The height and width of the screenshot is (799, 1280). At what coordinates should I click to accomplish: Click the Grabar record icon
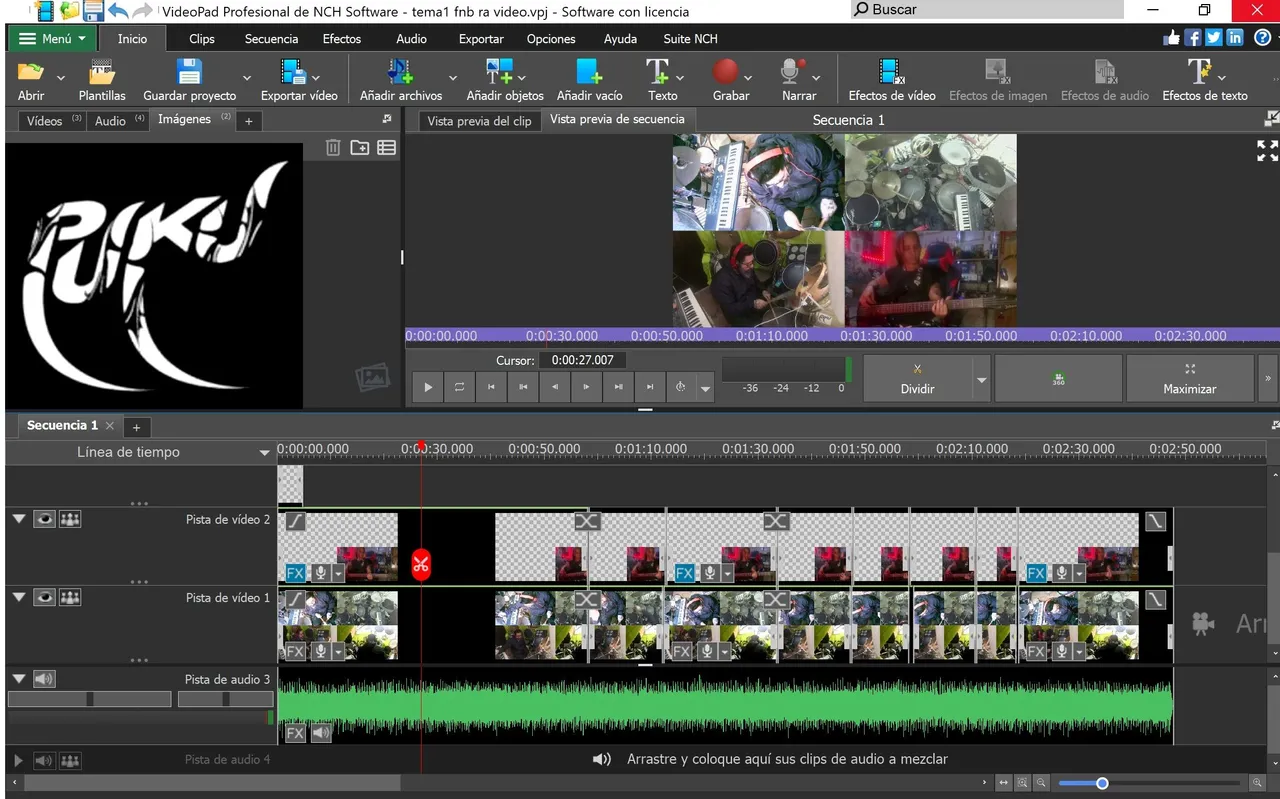[x=726, y=72]
